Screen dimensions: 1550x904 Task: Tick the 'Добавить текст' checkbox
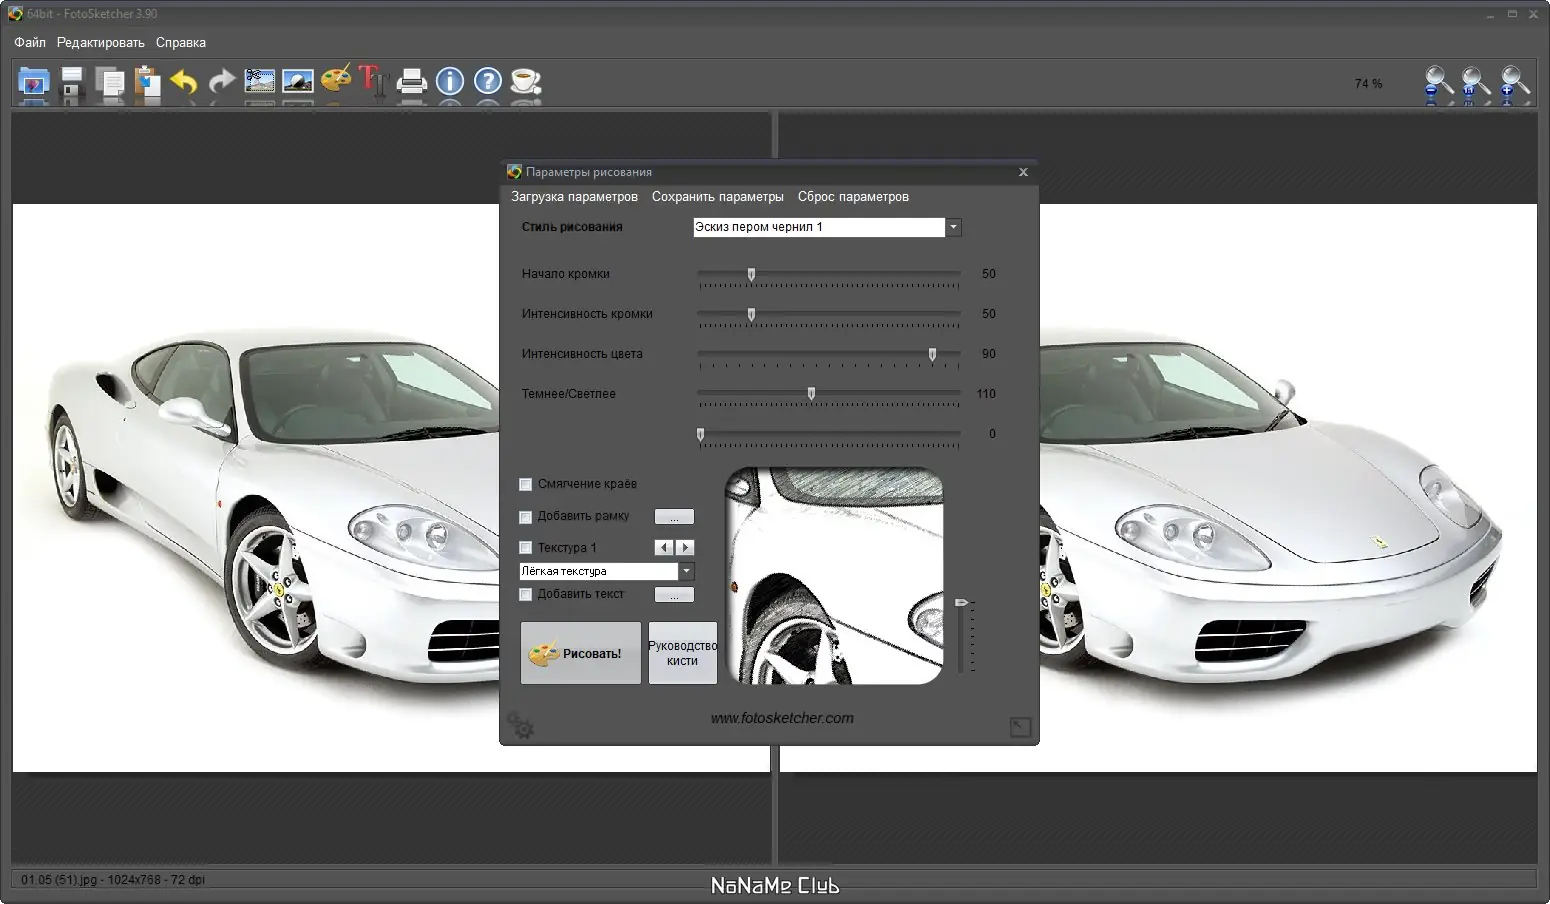click(x=526, y=595)
